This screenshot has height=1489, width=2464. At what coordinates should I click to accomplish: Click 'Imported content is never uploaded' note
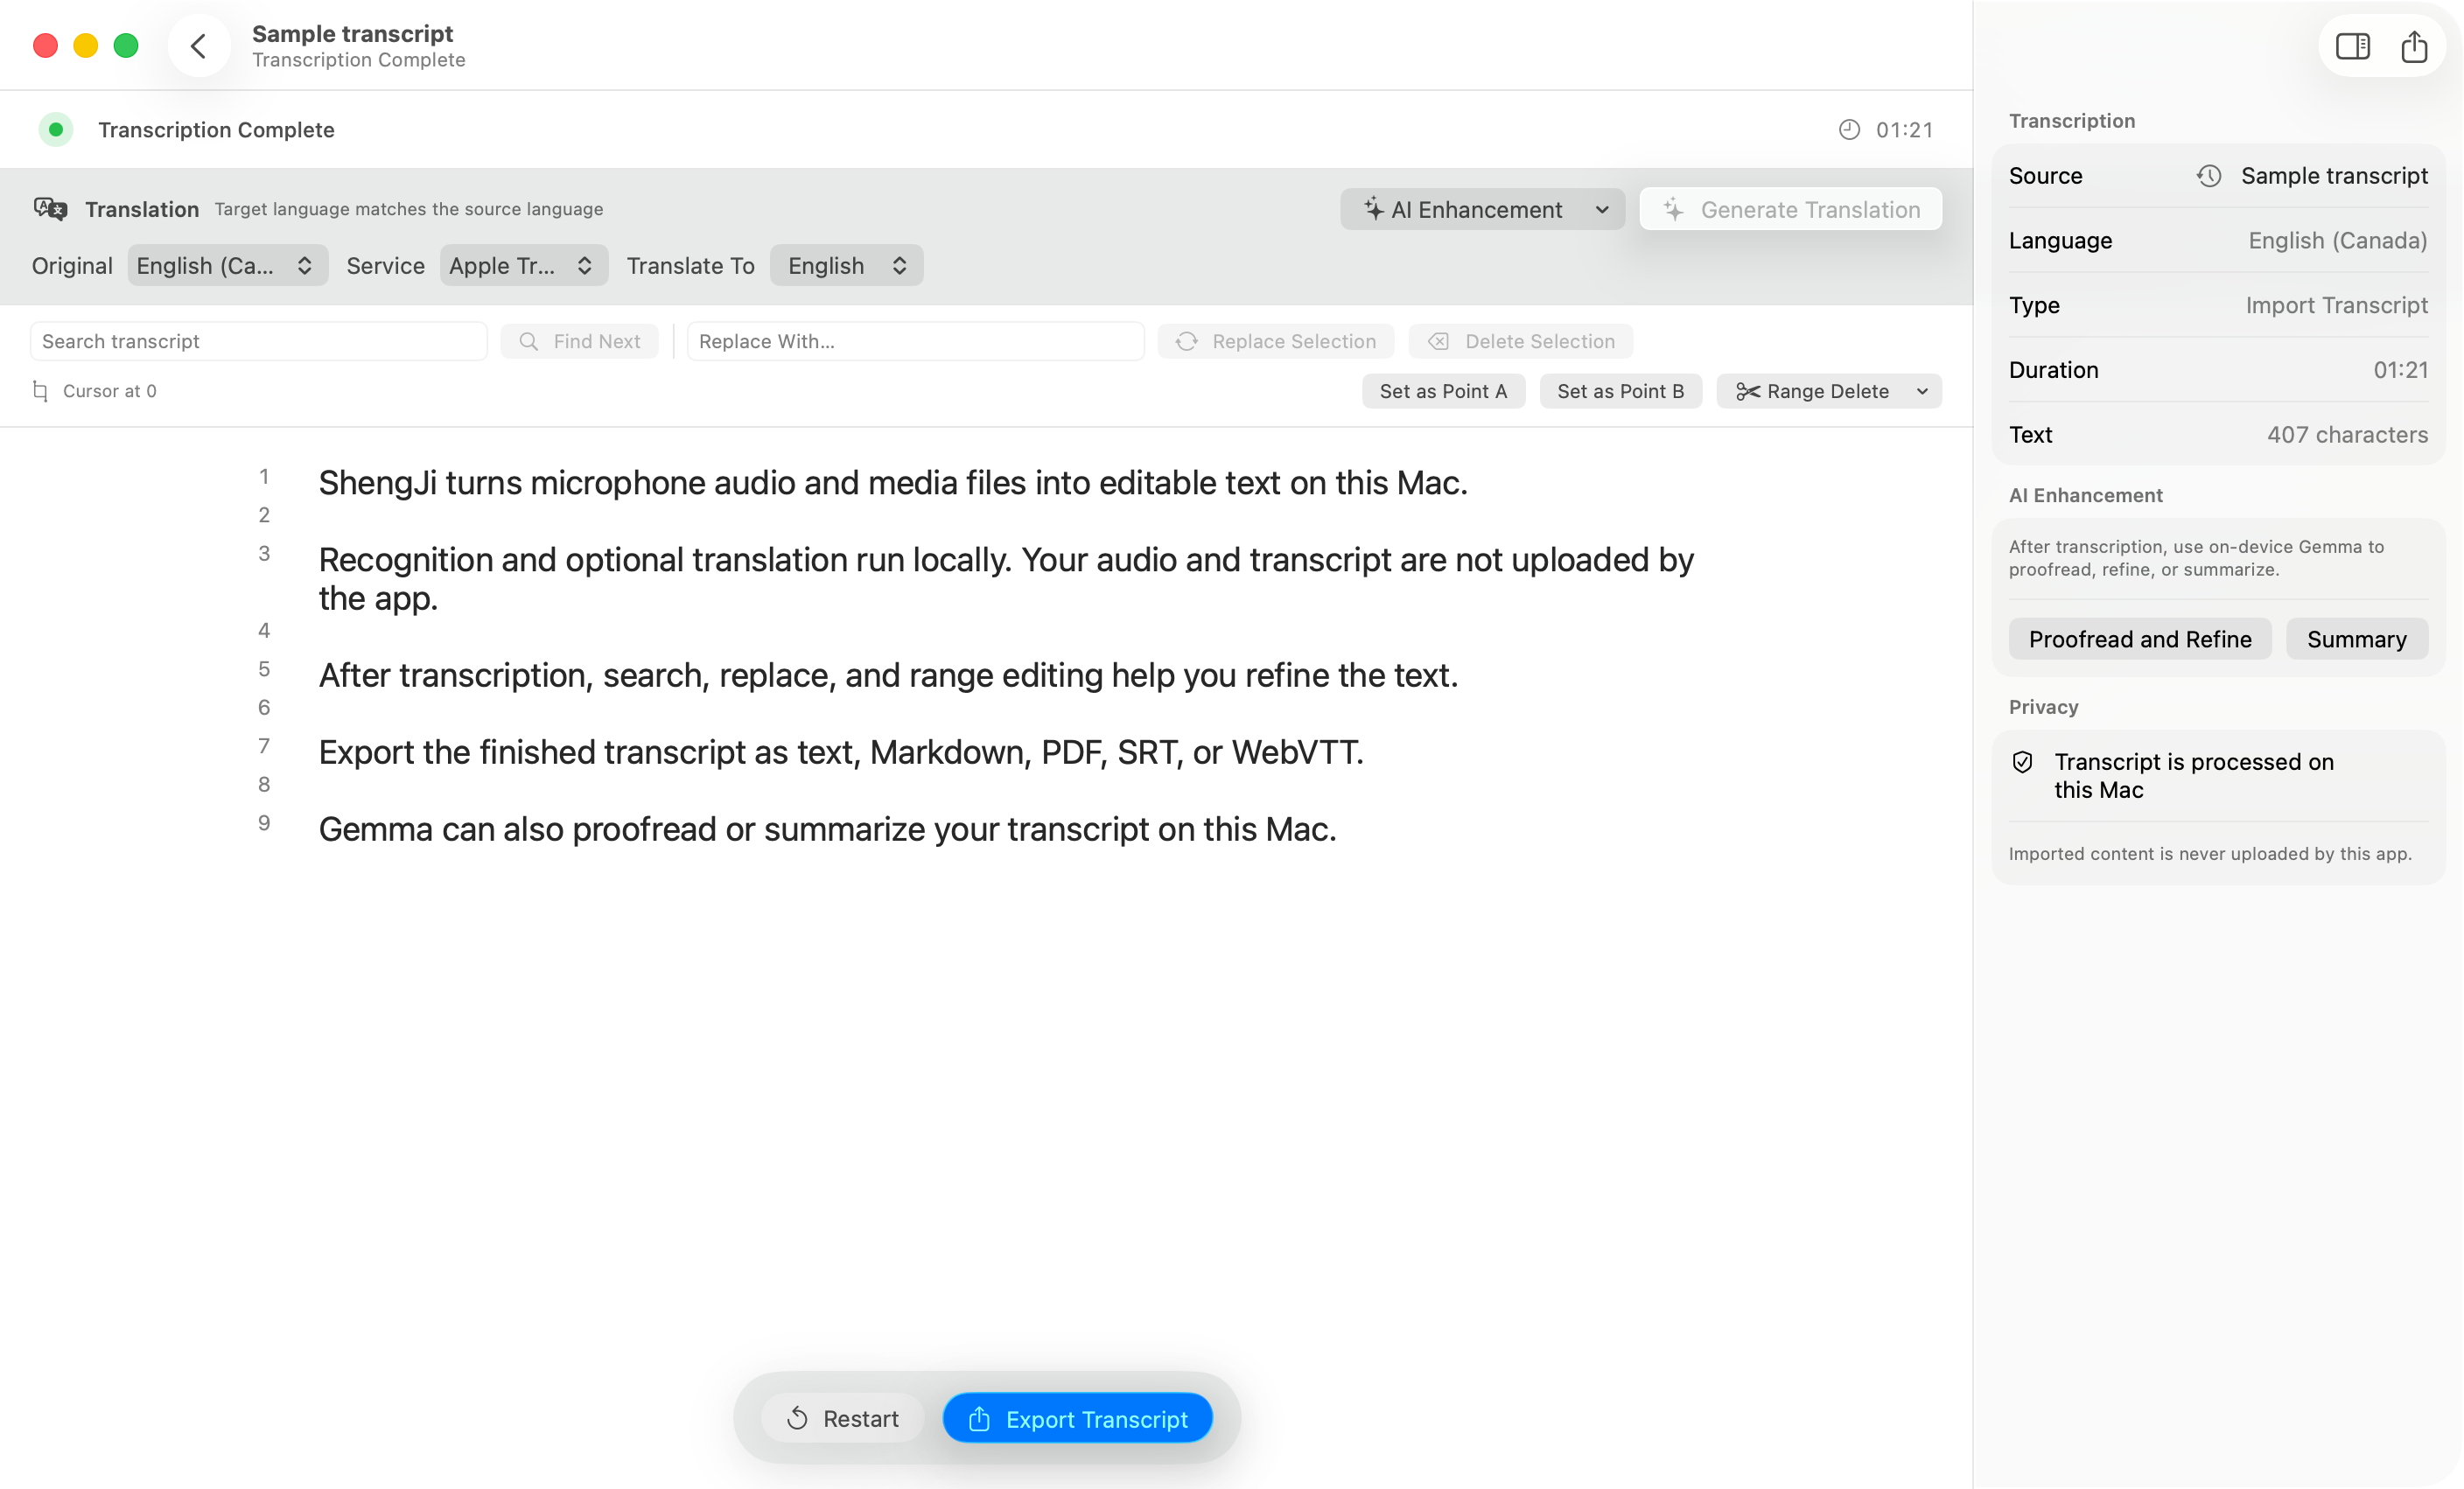2210,854
